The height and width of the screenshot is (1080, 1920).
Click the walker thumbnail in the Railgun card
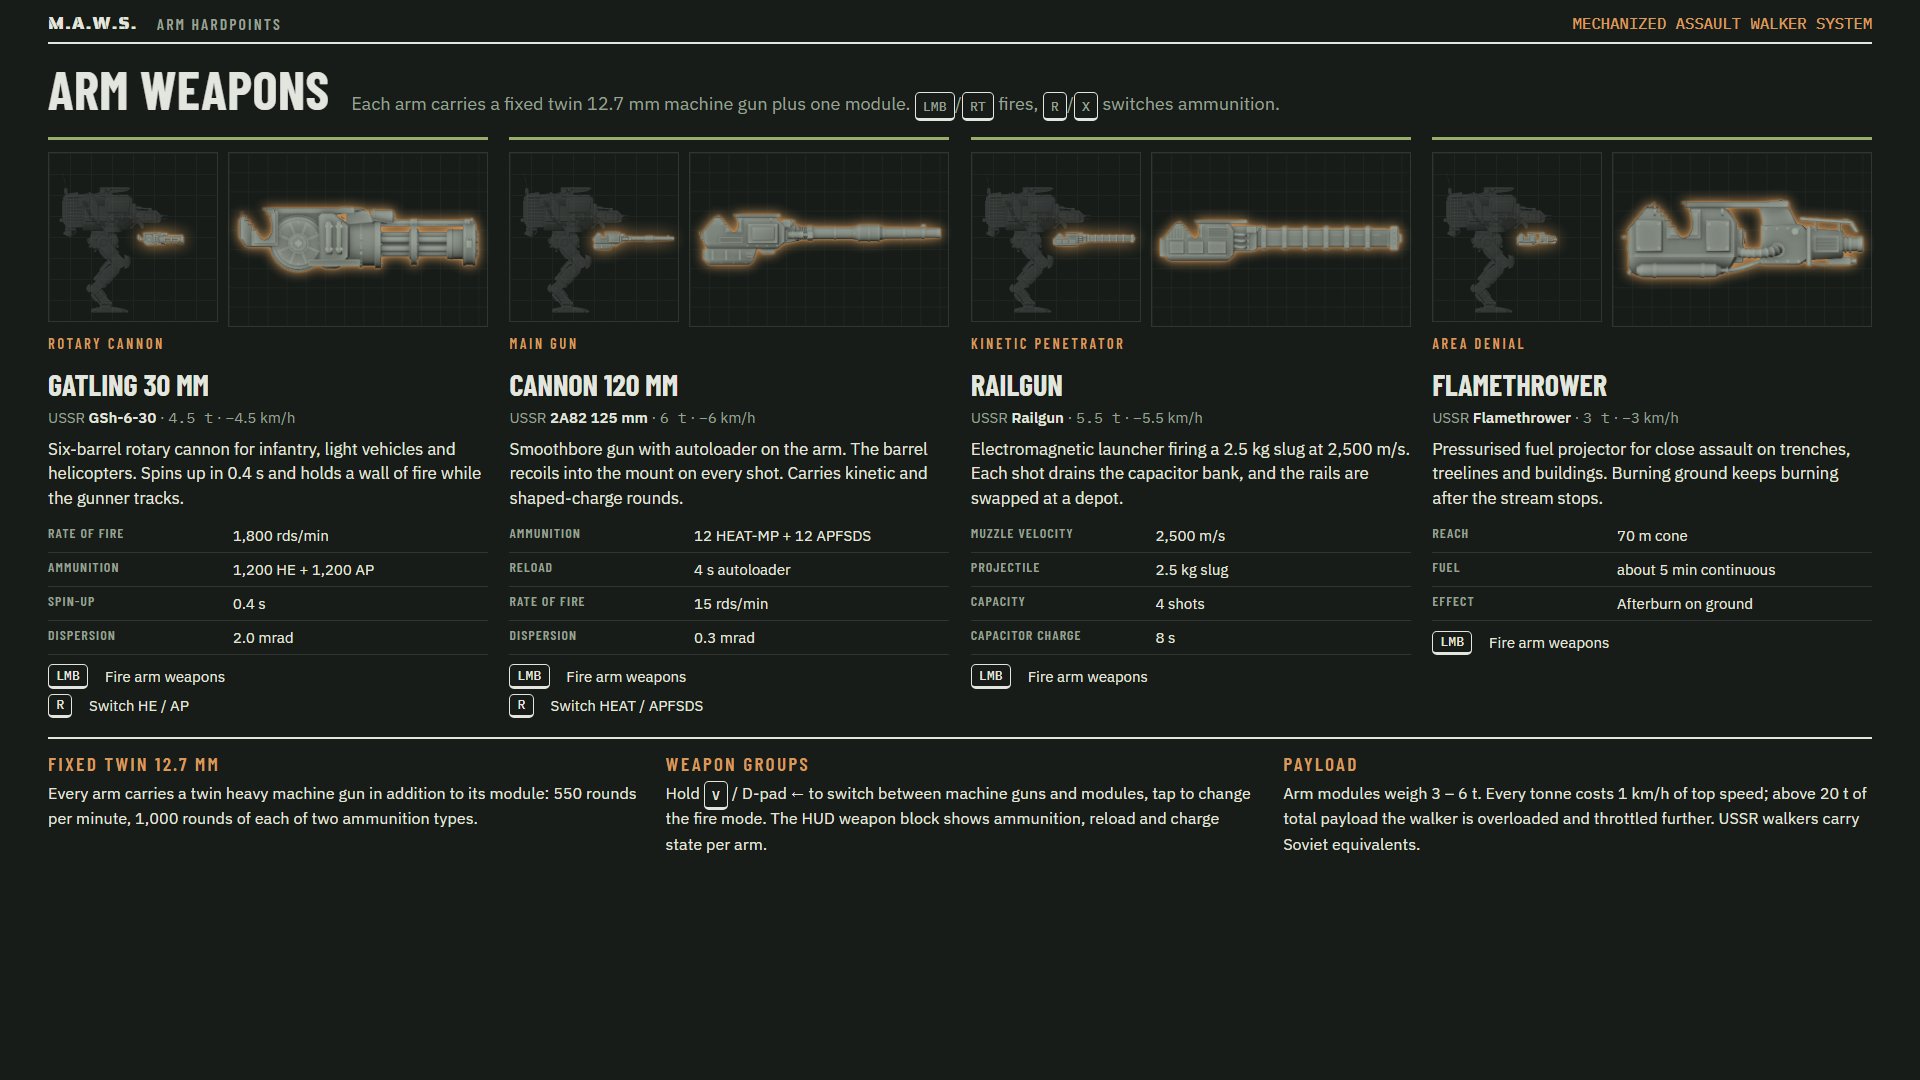[1056, 237]
